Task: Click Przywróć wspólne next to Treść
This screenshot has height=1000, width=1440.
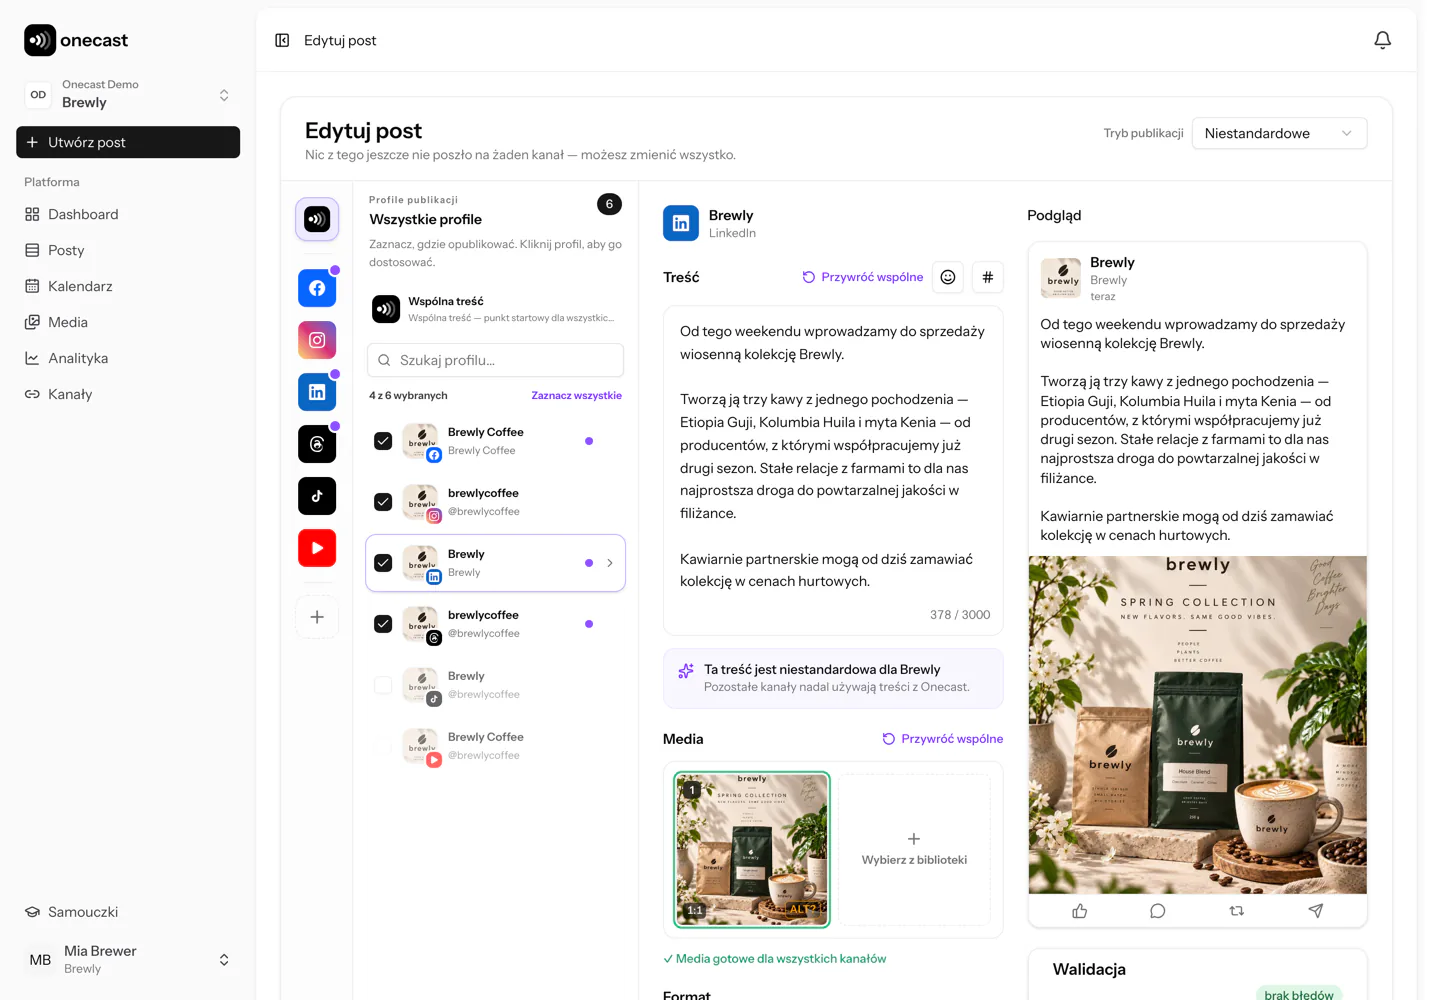Action: pos(863,277)
